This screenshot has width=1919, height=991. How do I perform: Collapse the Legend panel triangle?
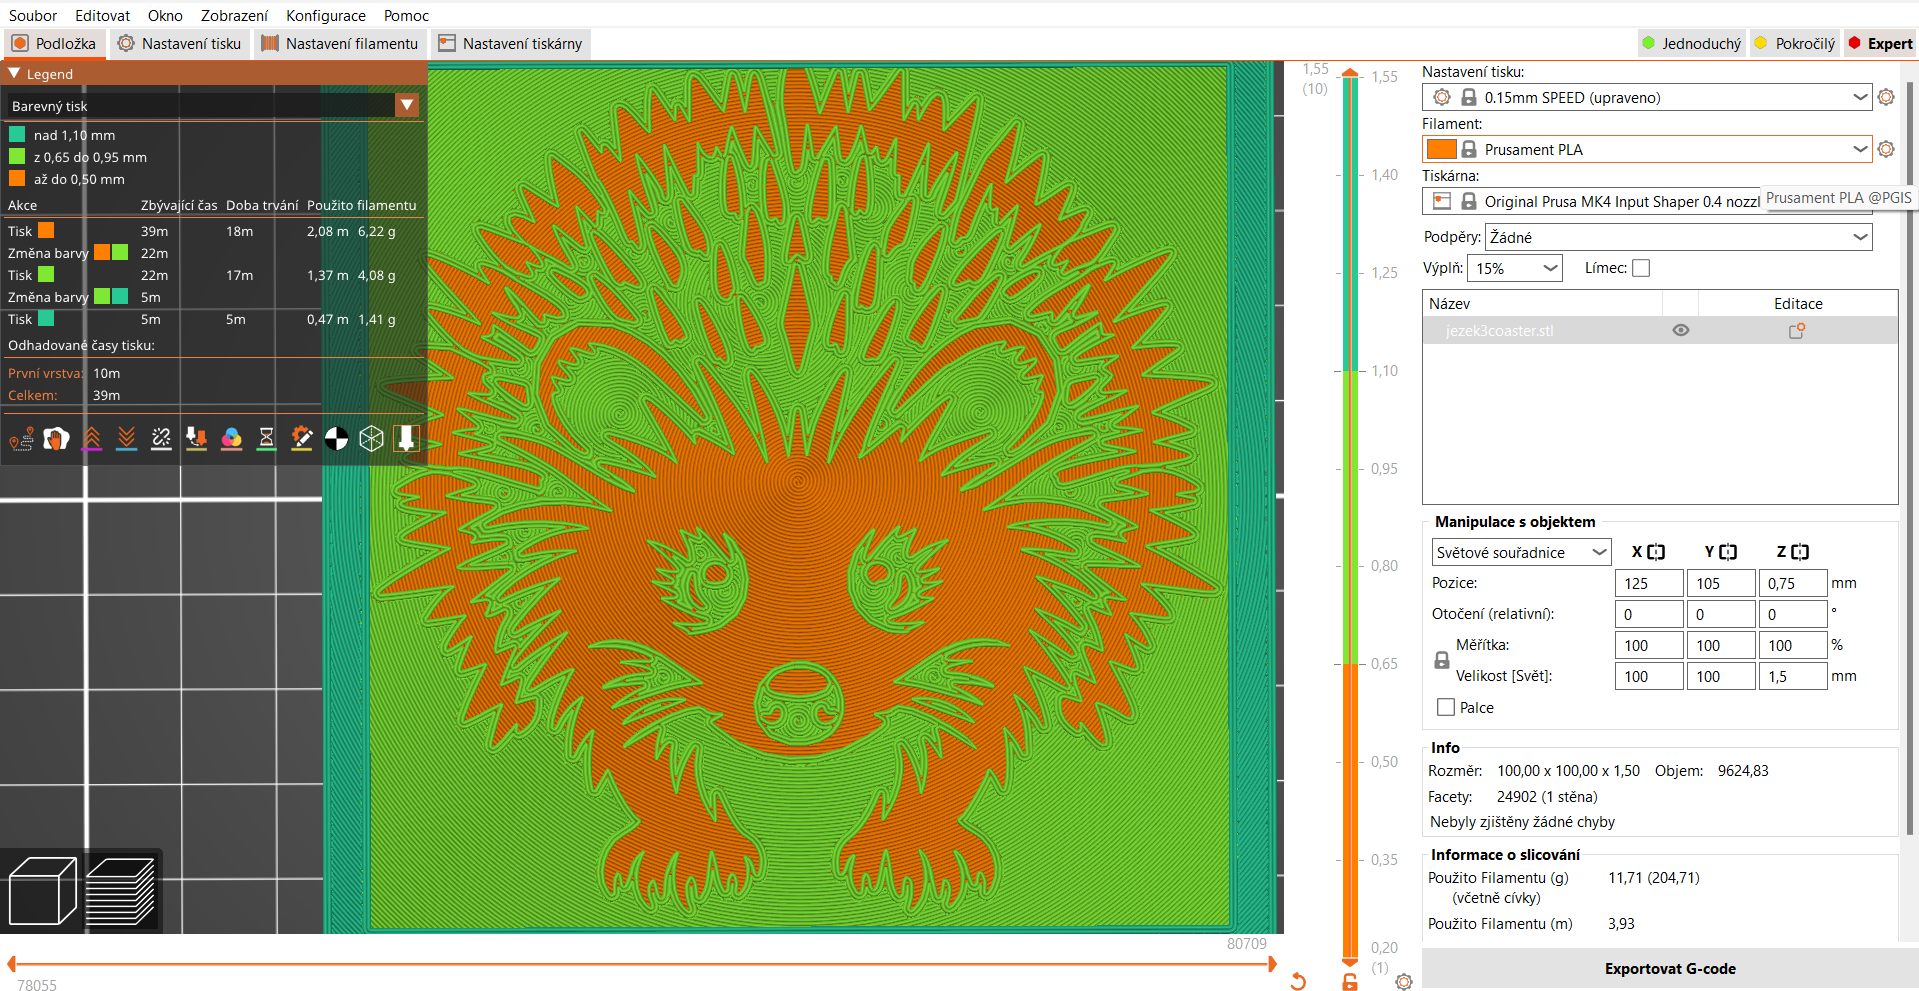pos(14,74)
